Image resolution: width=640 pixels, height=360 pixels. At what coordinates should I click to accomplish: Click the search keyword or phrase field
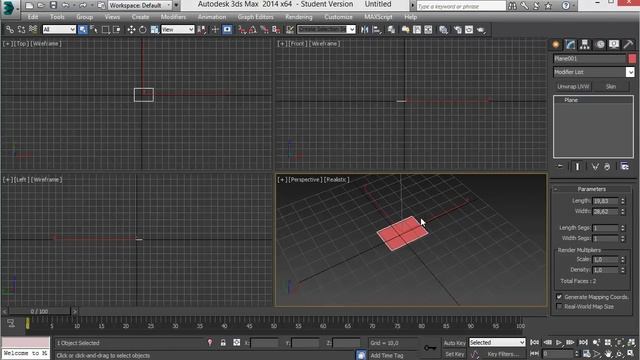click(x=461, y=6)
